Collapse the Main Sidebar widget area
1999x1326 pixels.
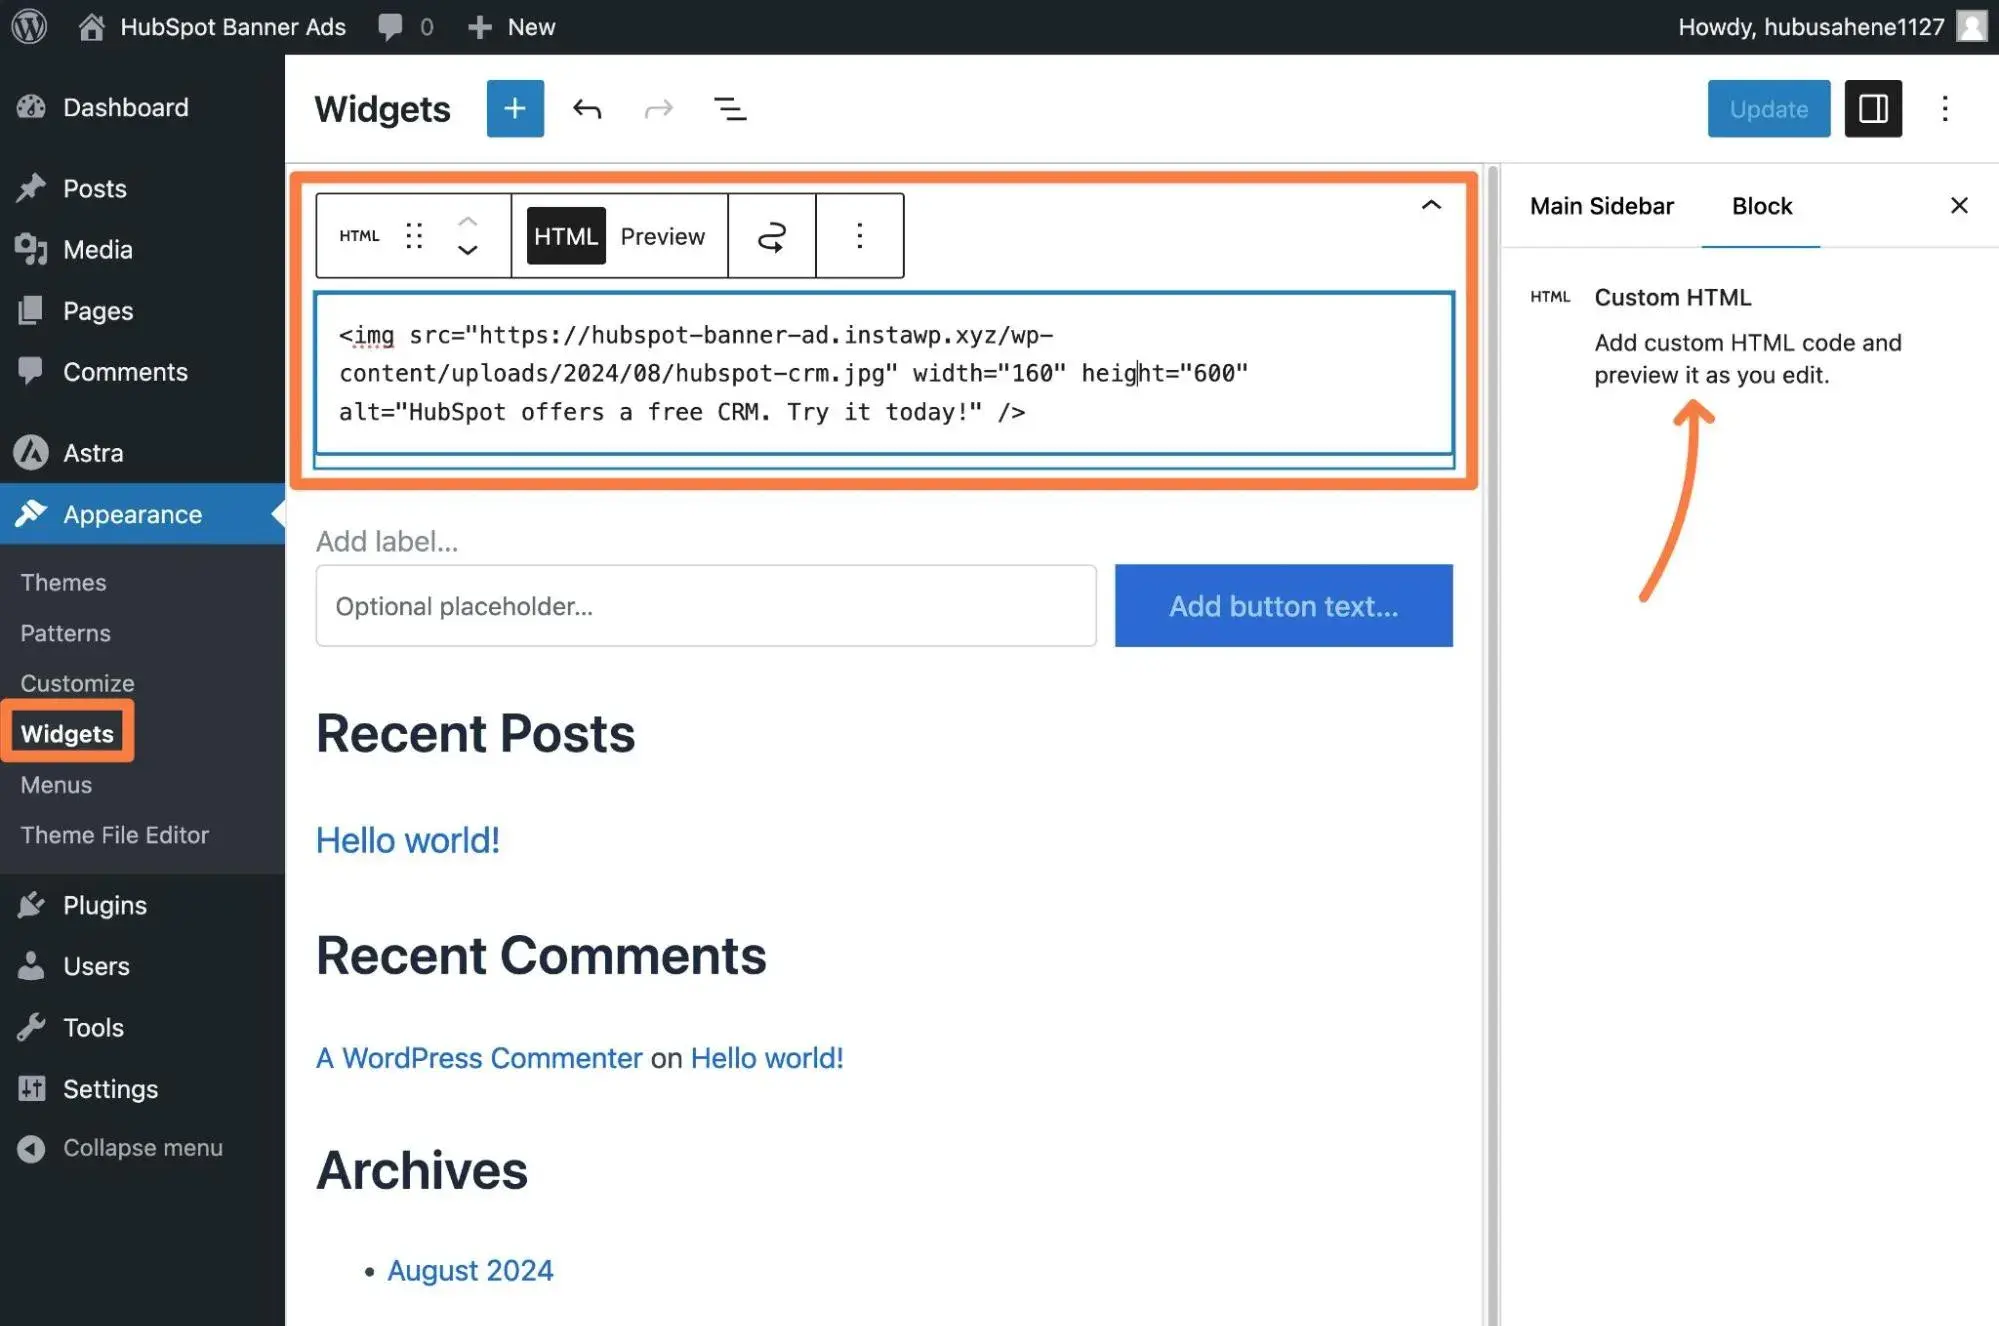click(x=1431, y=205)
